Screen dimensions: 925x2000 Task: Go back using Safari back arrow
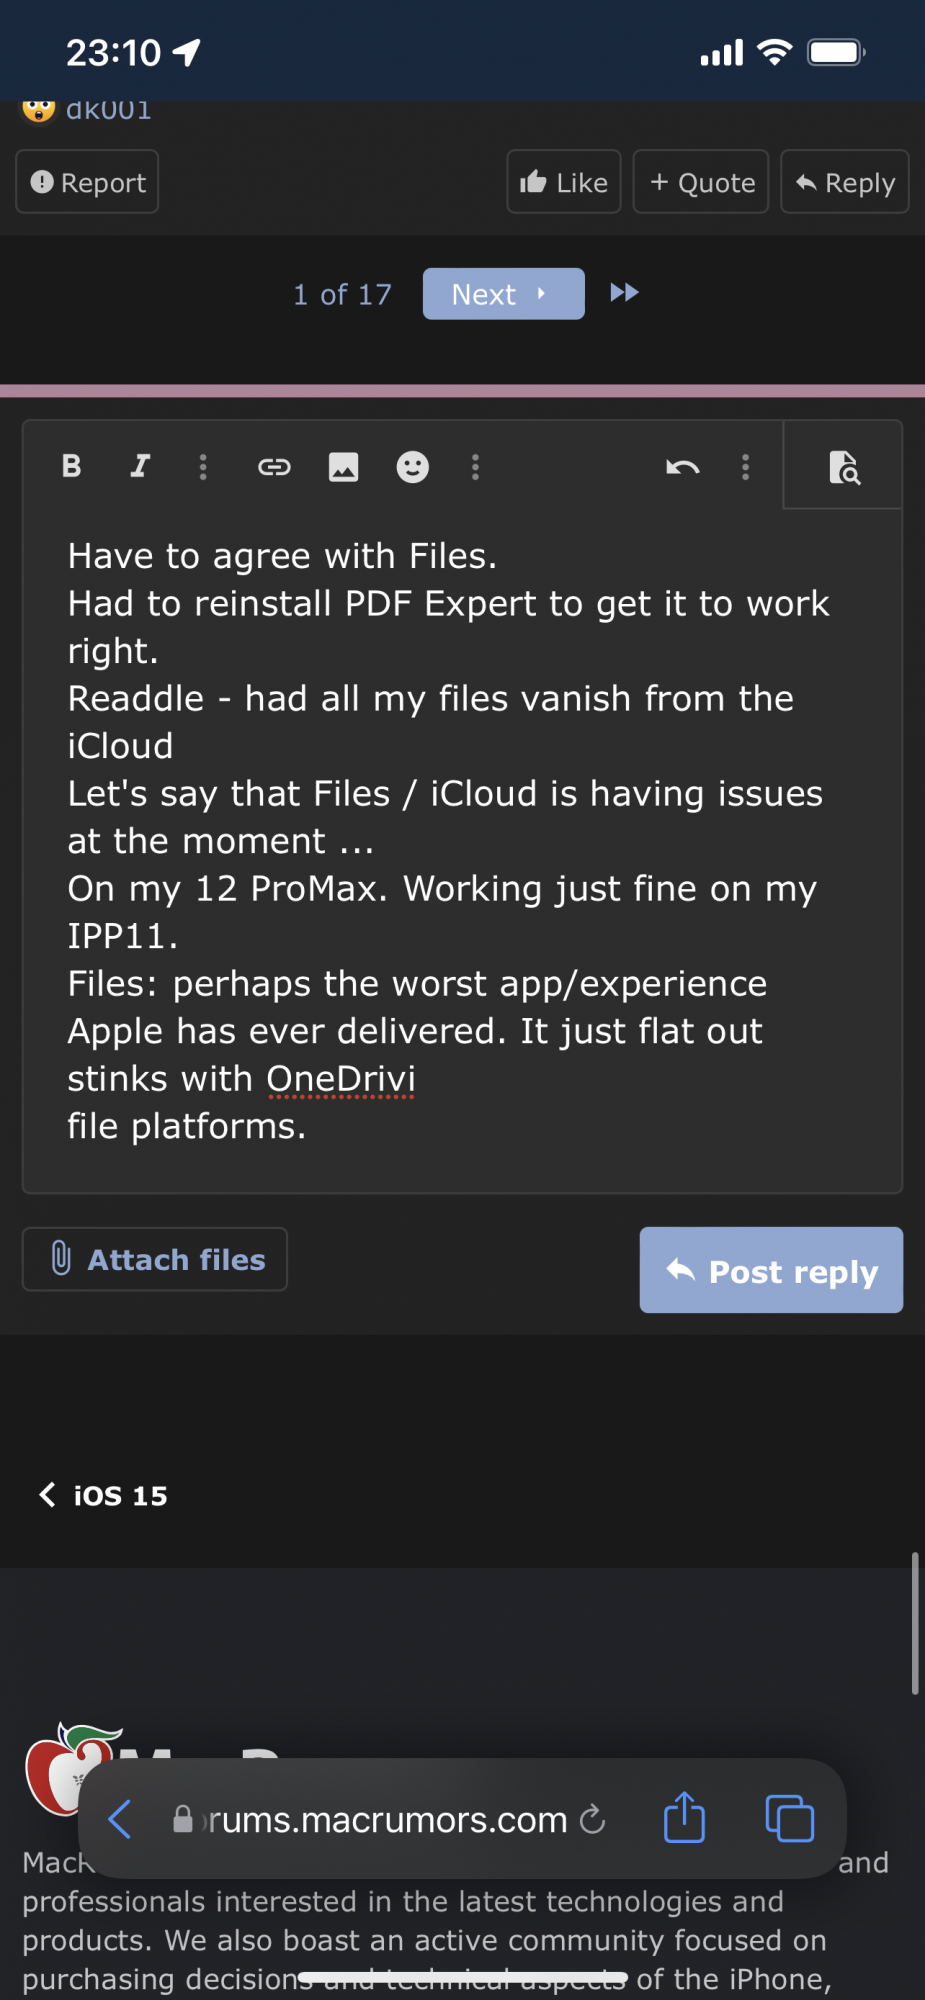pos(120,1819)
